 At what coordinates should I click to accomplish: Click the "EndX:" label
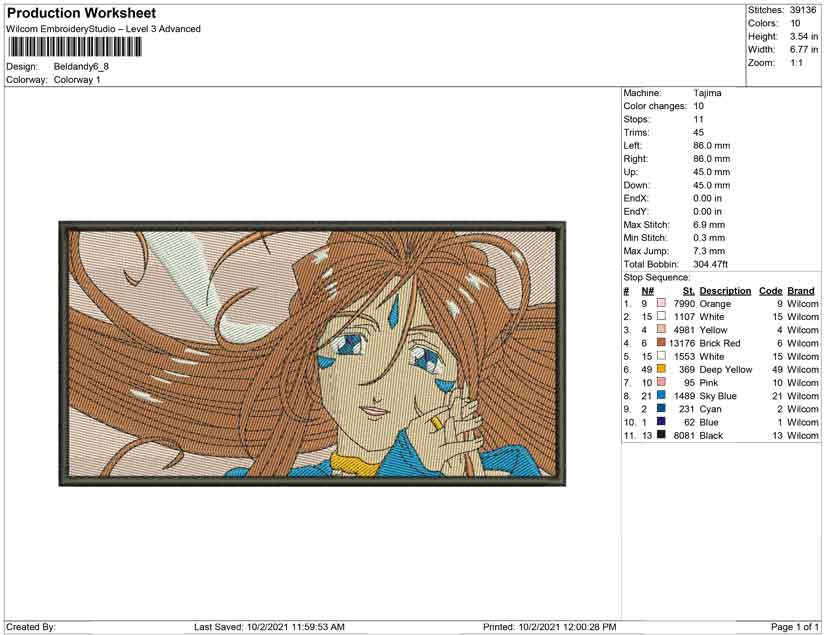pos(636,198)
